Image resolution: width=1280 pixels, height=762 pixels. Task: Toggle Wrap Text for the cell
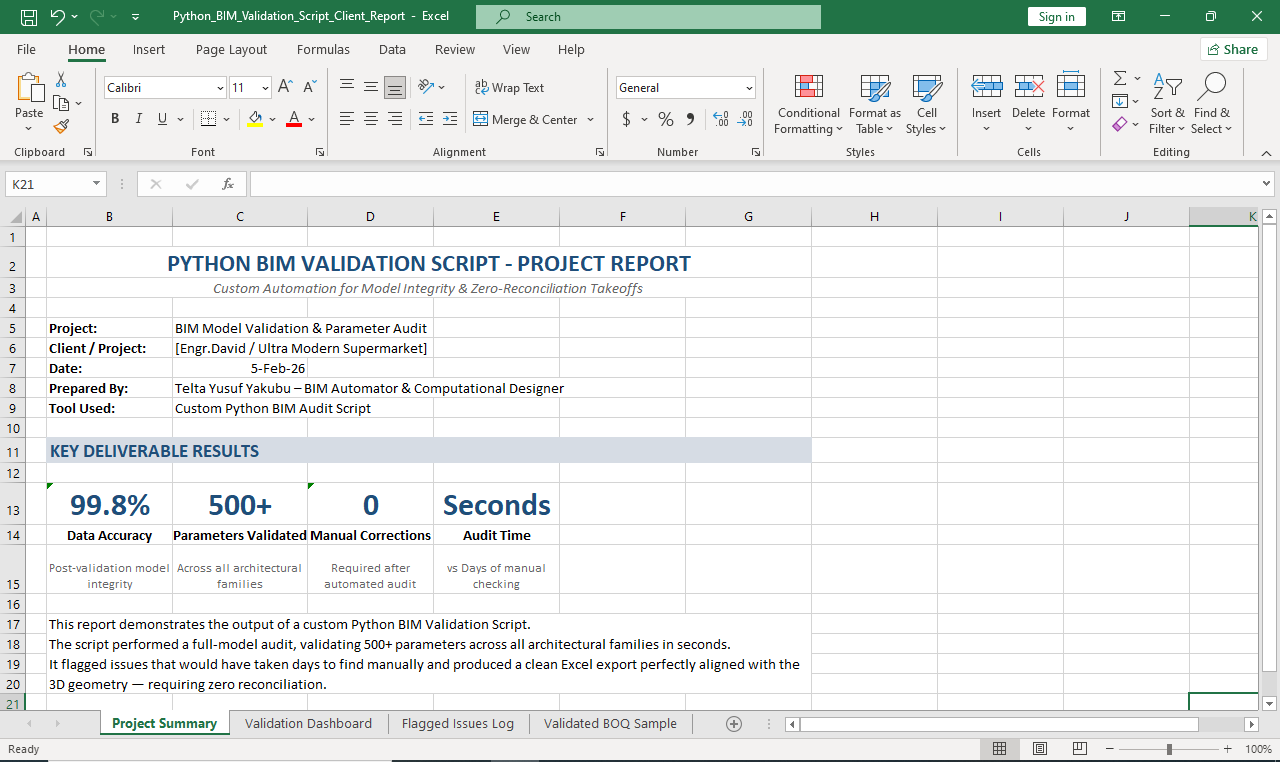pos(509,88)
